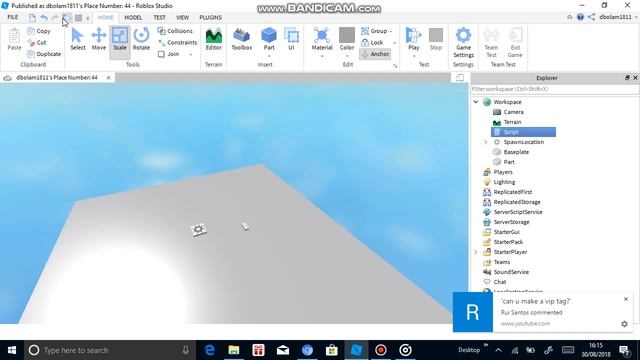Switch to the PLUGINS tab
This screenshot has height=360, width=640.
(210, 18)
